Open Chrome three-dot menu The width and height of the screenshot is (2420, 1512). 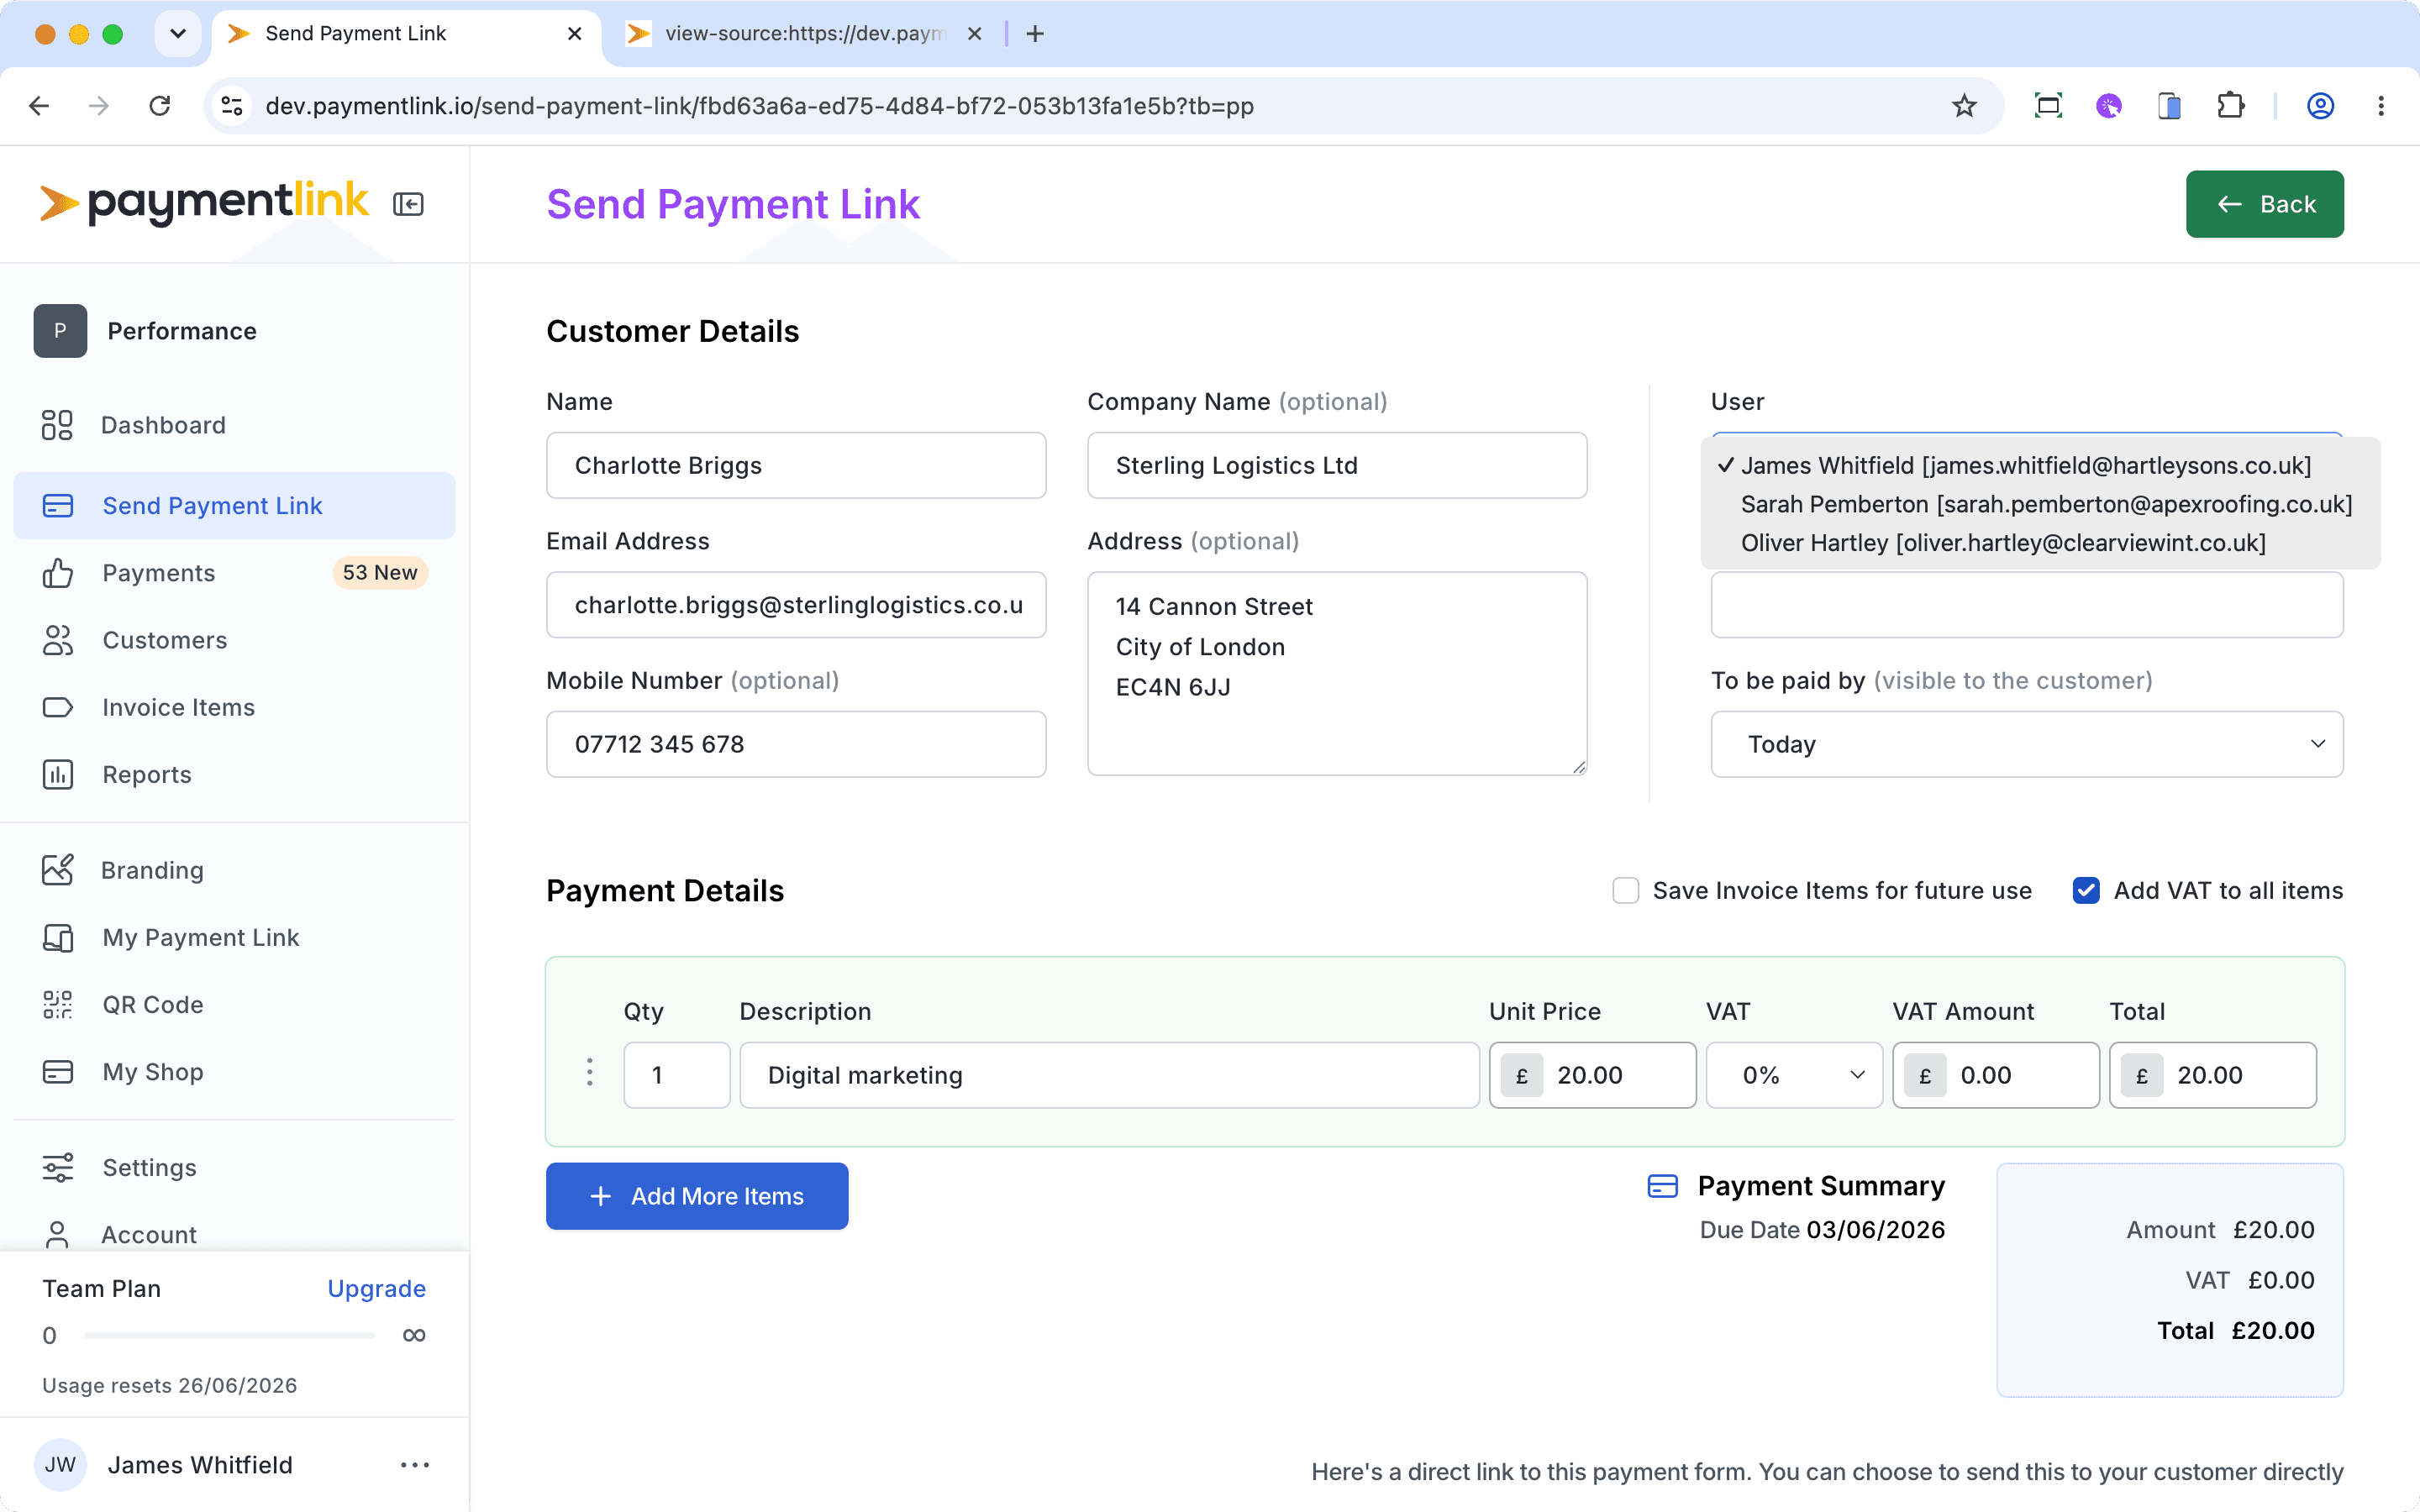tap(2381, 106)
